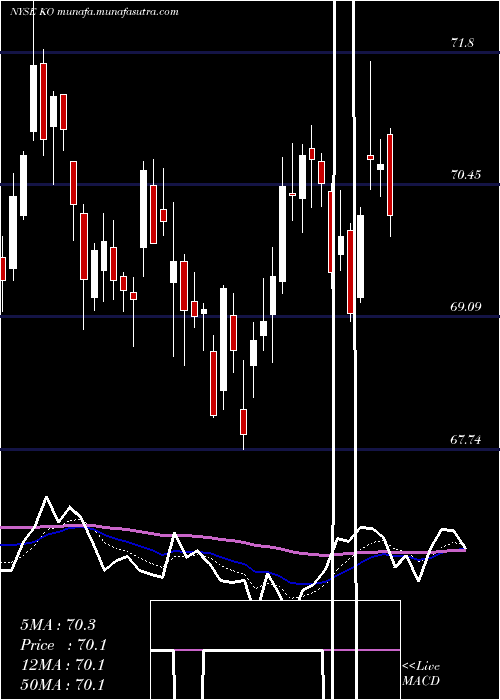This screenshot has width=500, height=700.
Task: Click the 5MA : 70.3 reading
Action: click(58, 625)
